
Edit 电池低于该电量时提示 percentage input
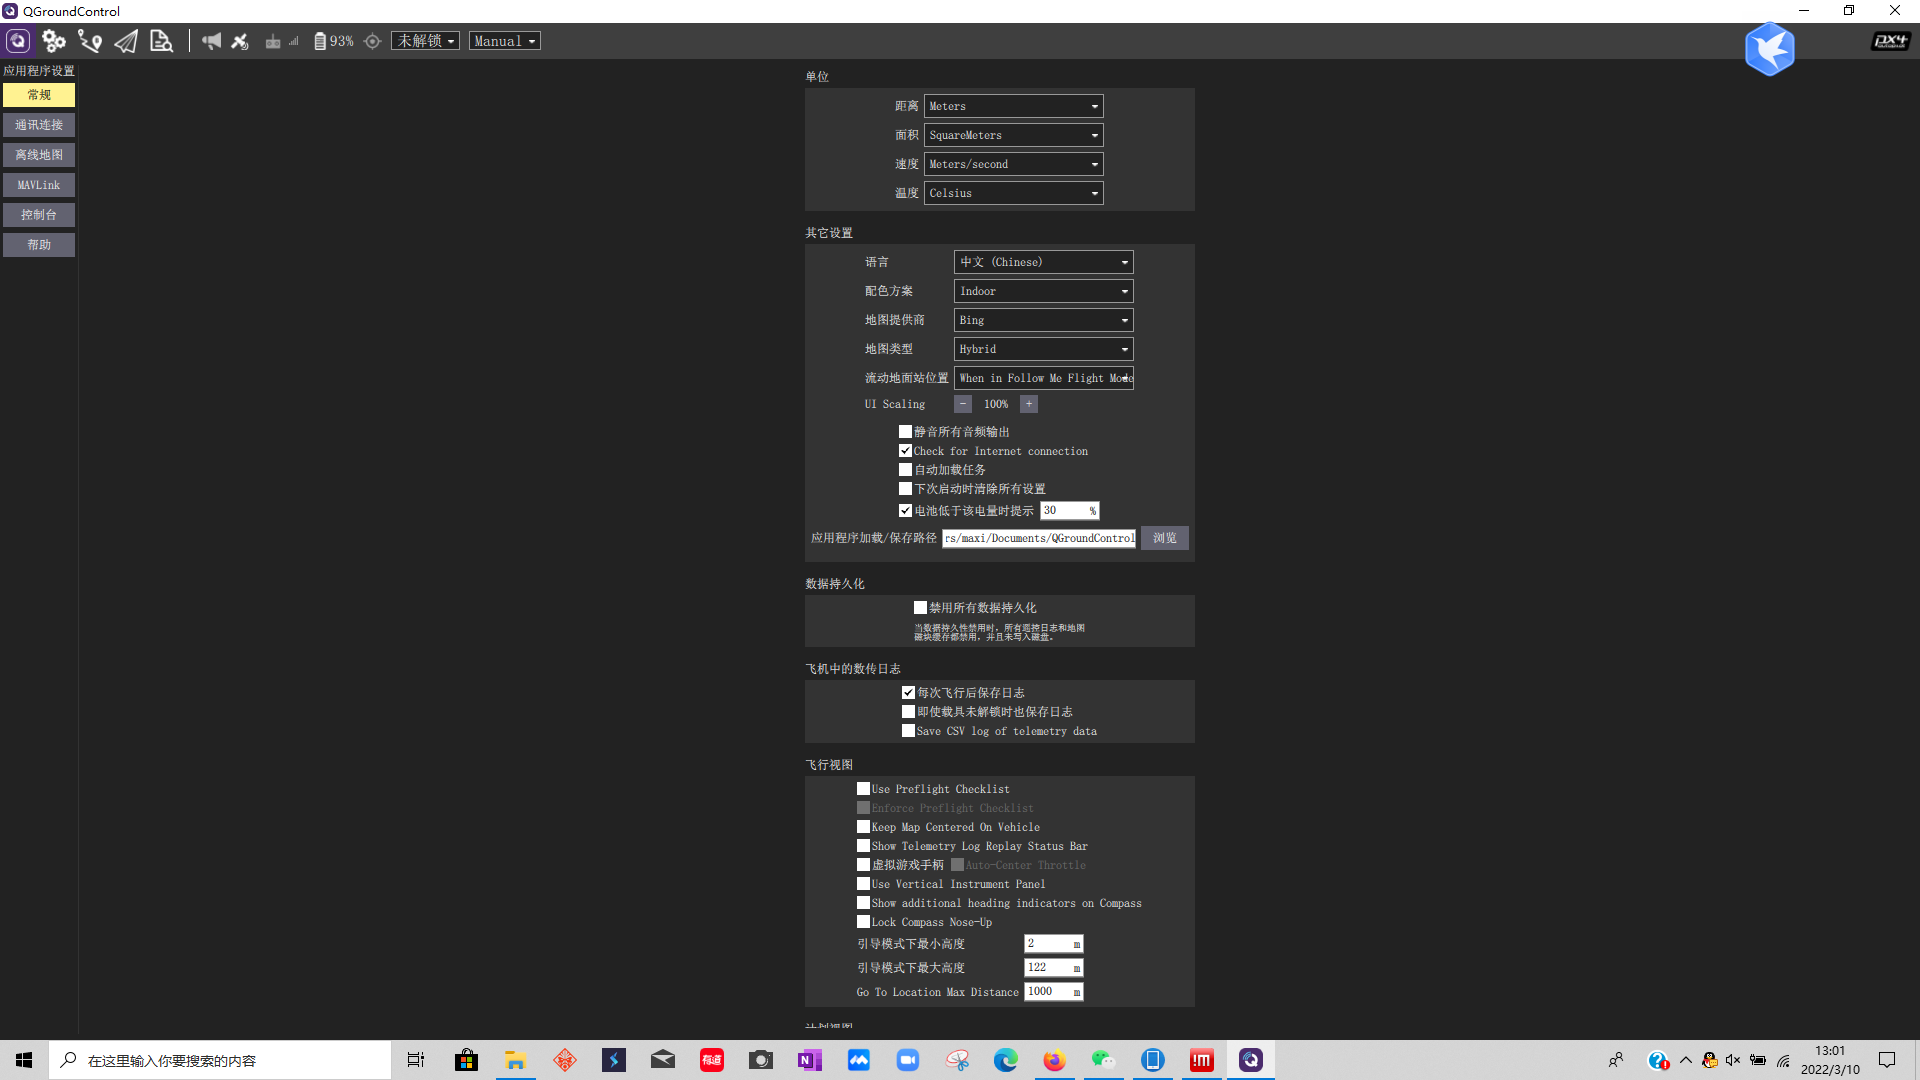pos(1062,510)
